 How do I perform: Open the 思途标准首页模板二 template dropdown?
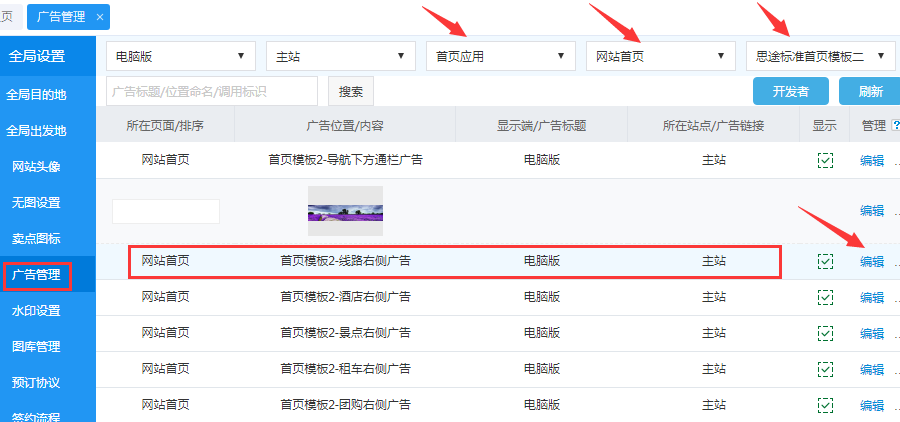coord(820,56)
